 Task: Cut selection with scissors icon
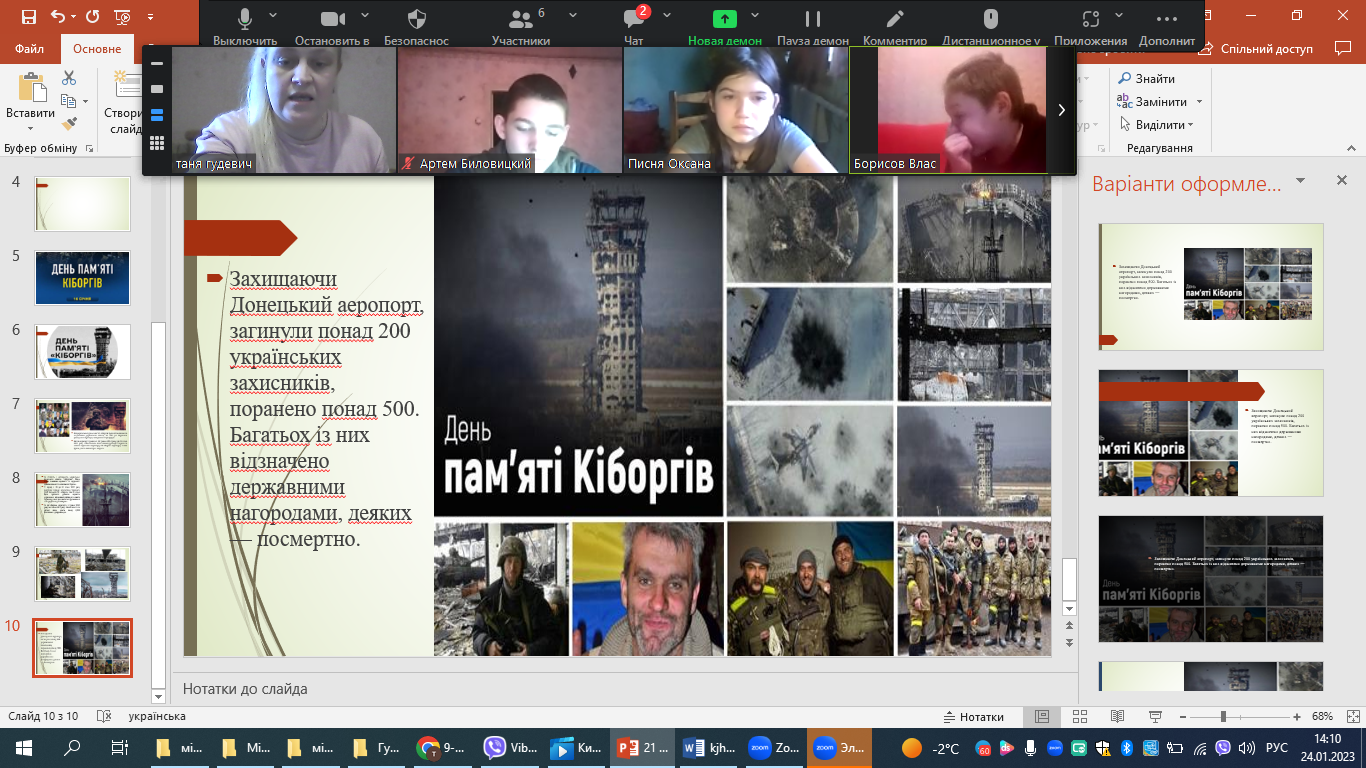tap(69, 78)
